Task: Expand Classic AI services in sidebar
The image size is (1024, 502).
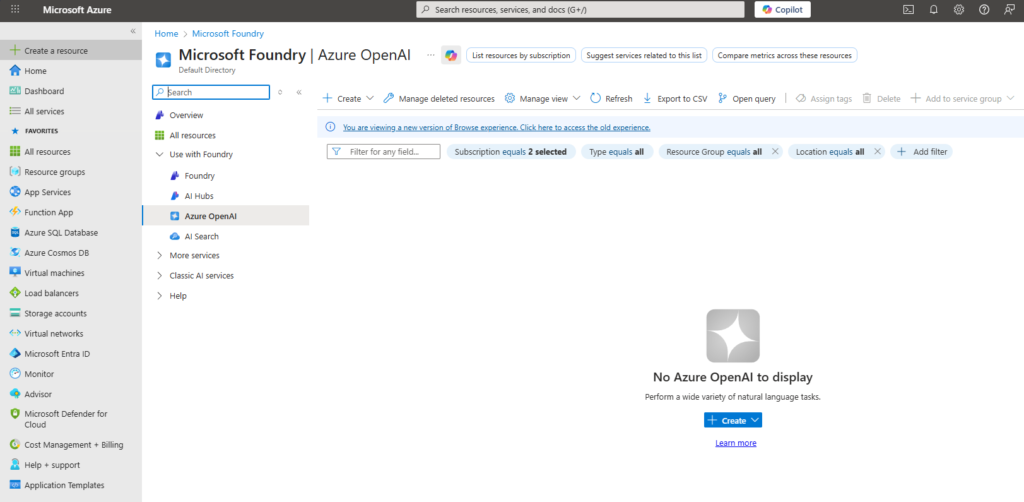Action: [x=160, y=276]
